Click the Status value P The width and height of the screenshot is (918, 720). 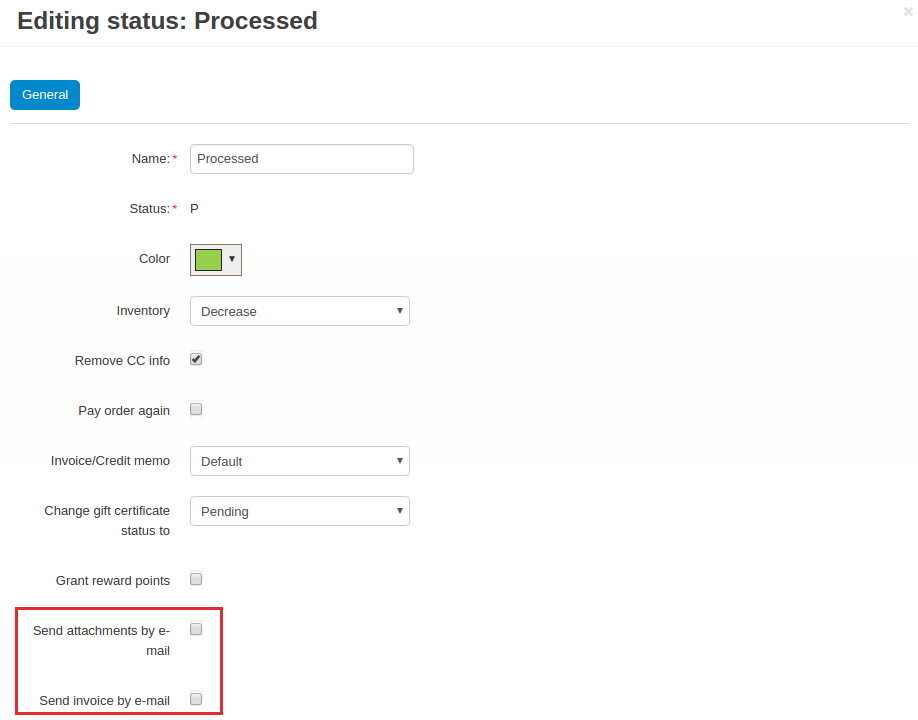coord(194,209)
